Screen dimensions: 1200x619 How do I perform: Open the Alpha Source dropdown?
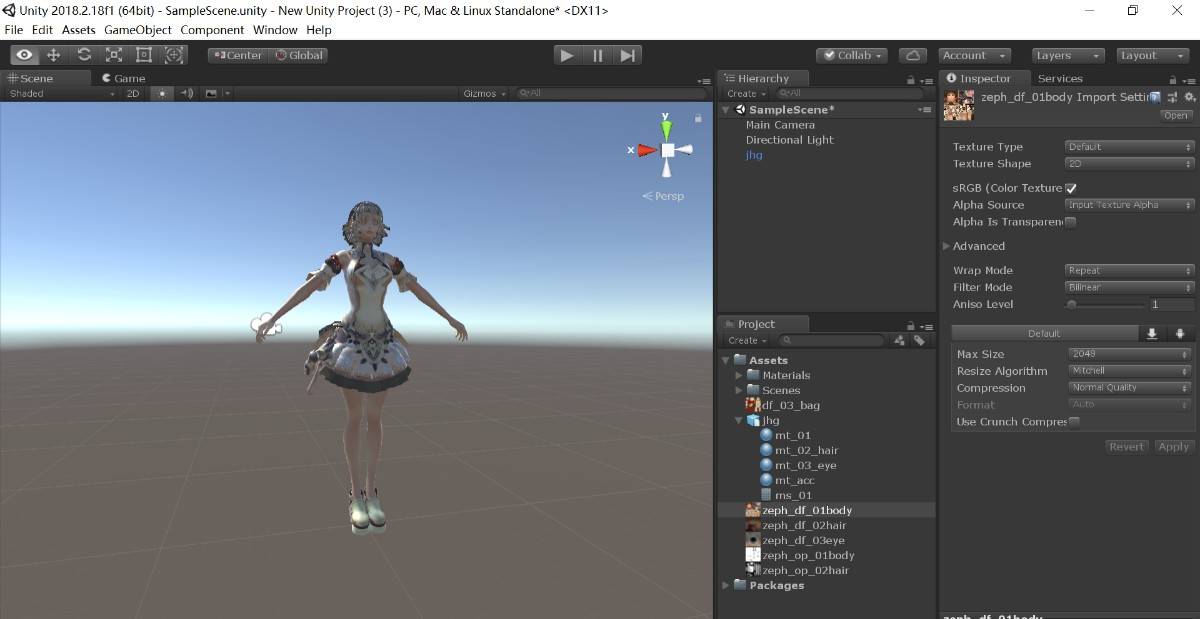(1130, 205)
